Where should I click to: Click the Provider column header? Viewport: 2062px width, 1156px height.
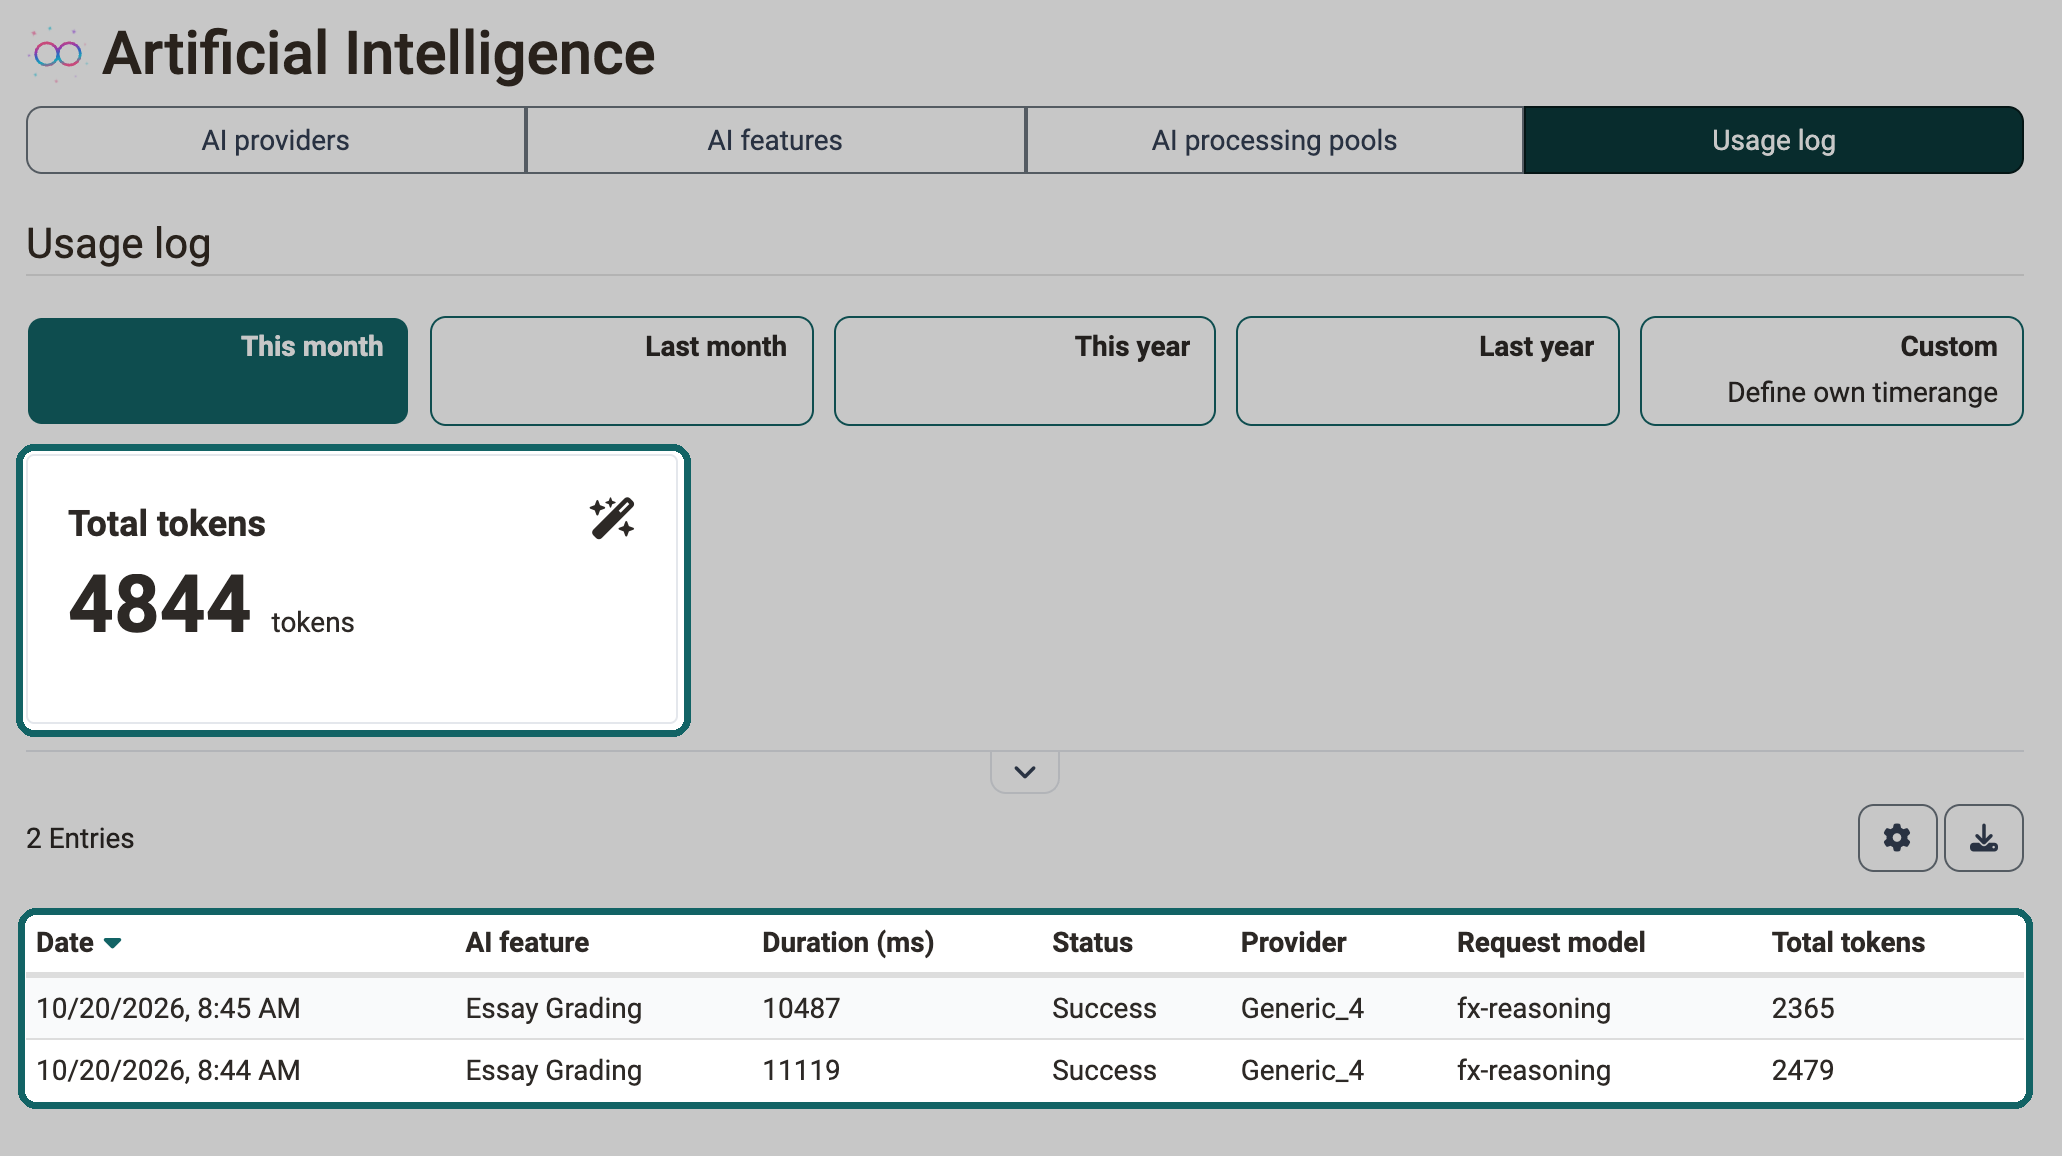click(x=1293, y=943)
